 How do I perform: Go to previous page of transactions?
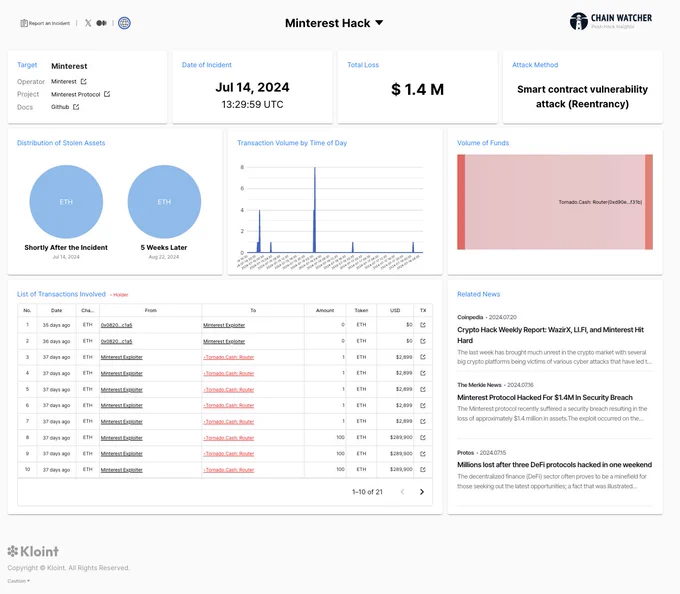(x=402, y=492)
